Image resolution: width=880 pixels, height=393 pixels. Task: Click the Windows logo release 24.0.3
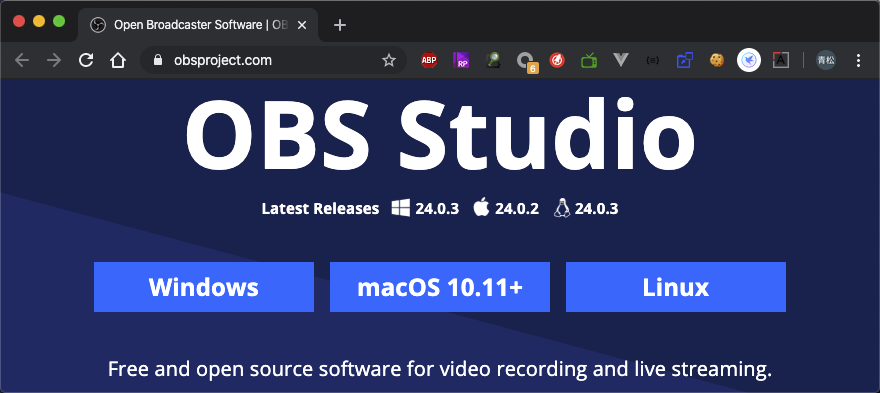(425, 208)
